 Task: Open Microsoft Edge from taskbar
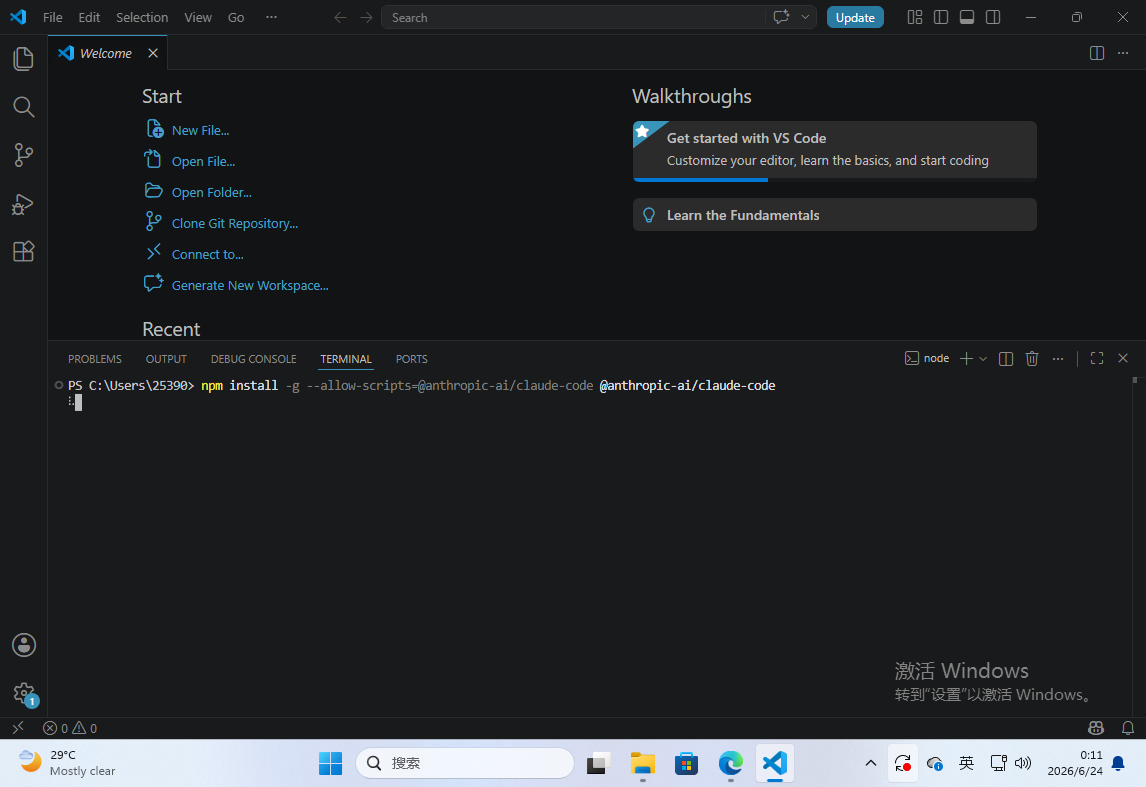[730, 763]
